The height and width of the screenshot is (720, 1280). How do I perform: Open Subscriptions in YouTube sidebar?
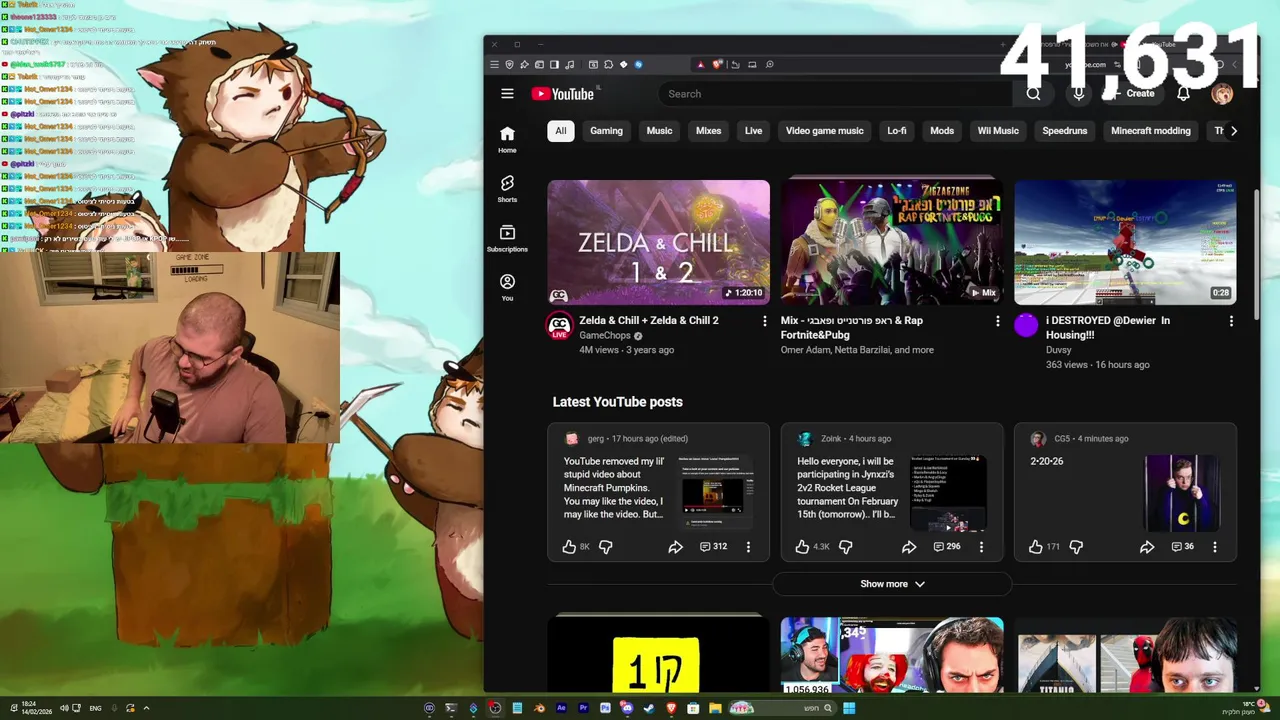tap(507, 238)
